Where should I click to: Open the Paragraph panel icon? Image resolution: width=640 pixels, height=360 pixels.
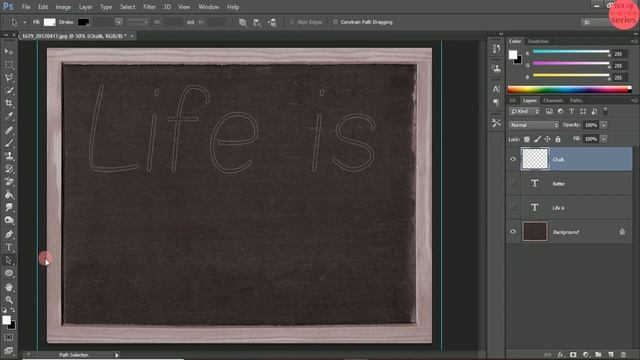coord(496,102)
